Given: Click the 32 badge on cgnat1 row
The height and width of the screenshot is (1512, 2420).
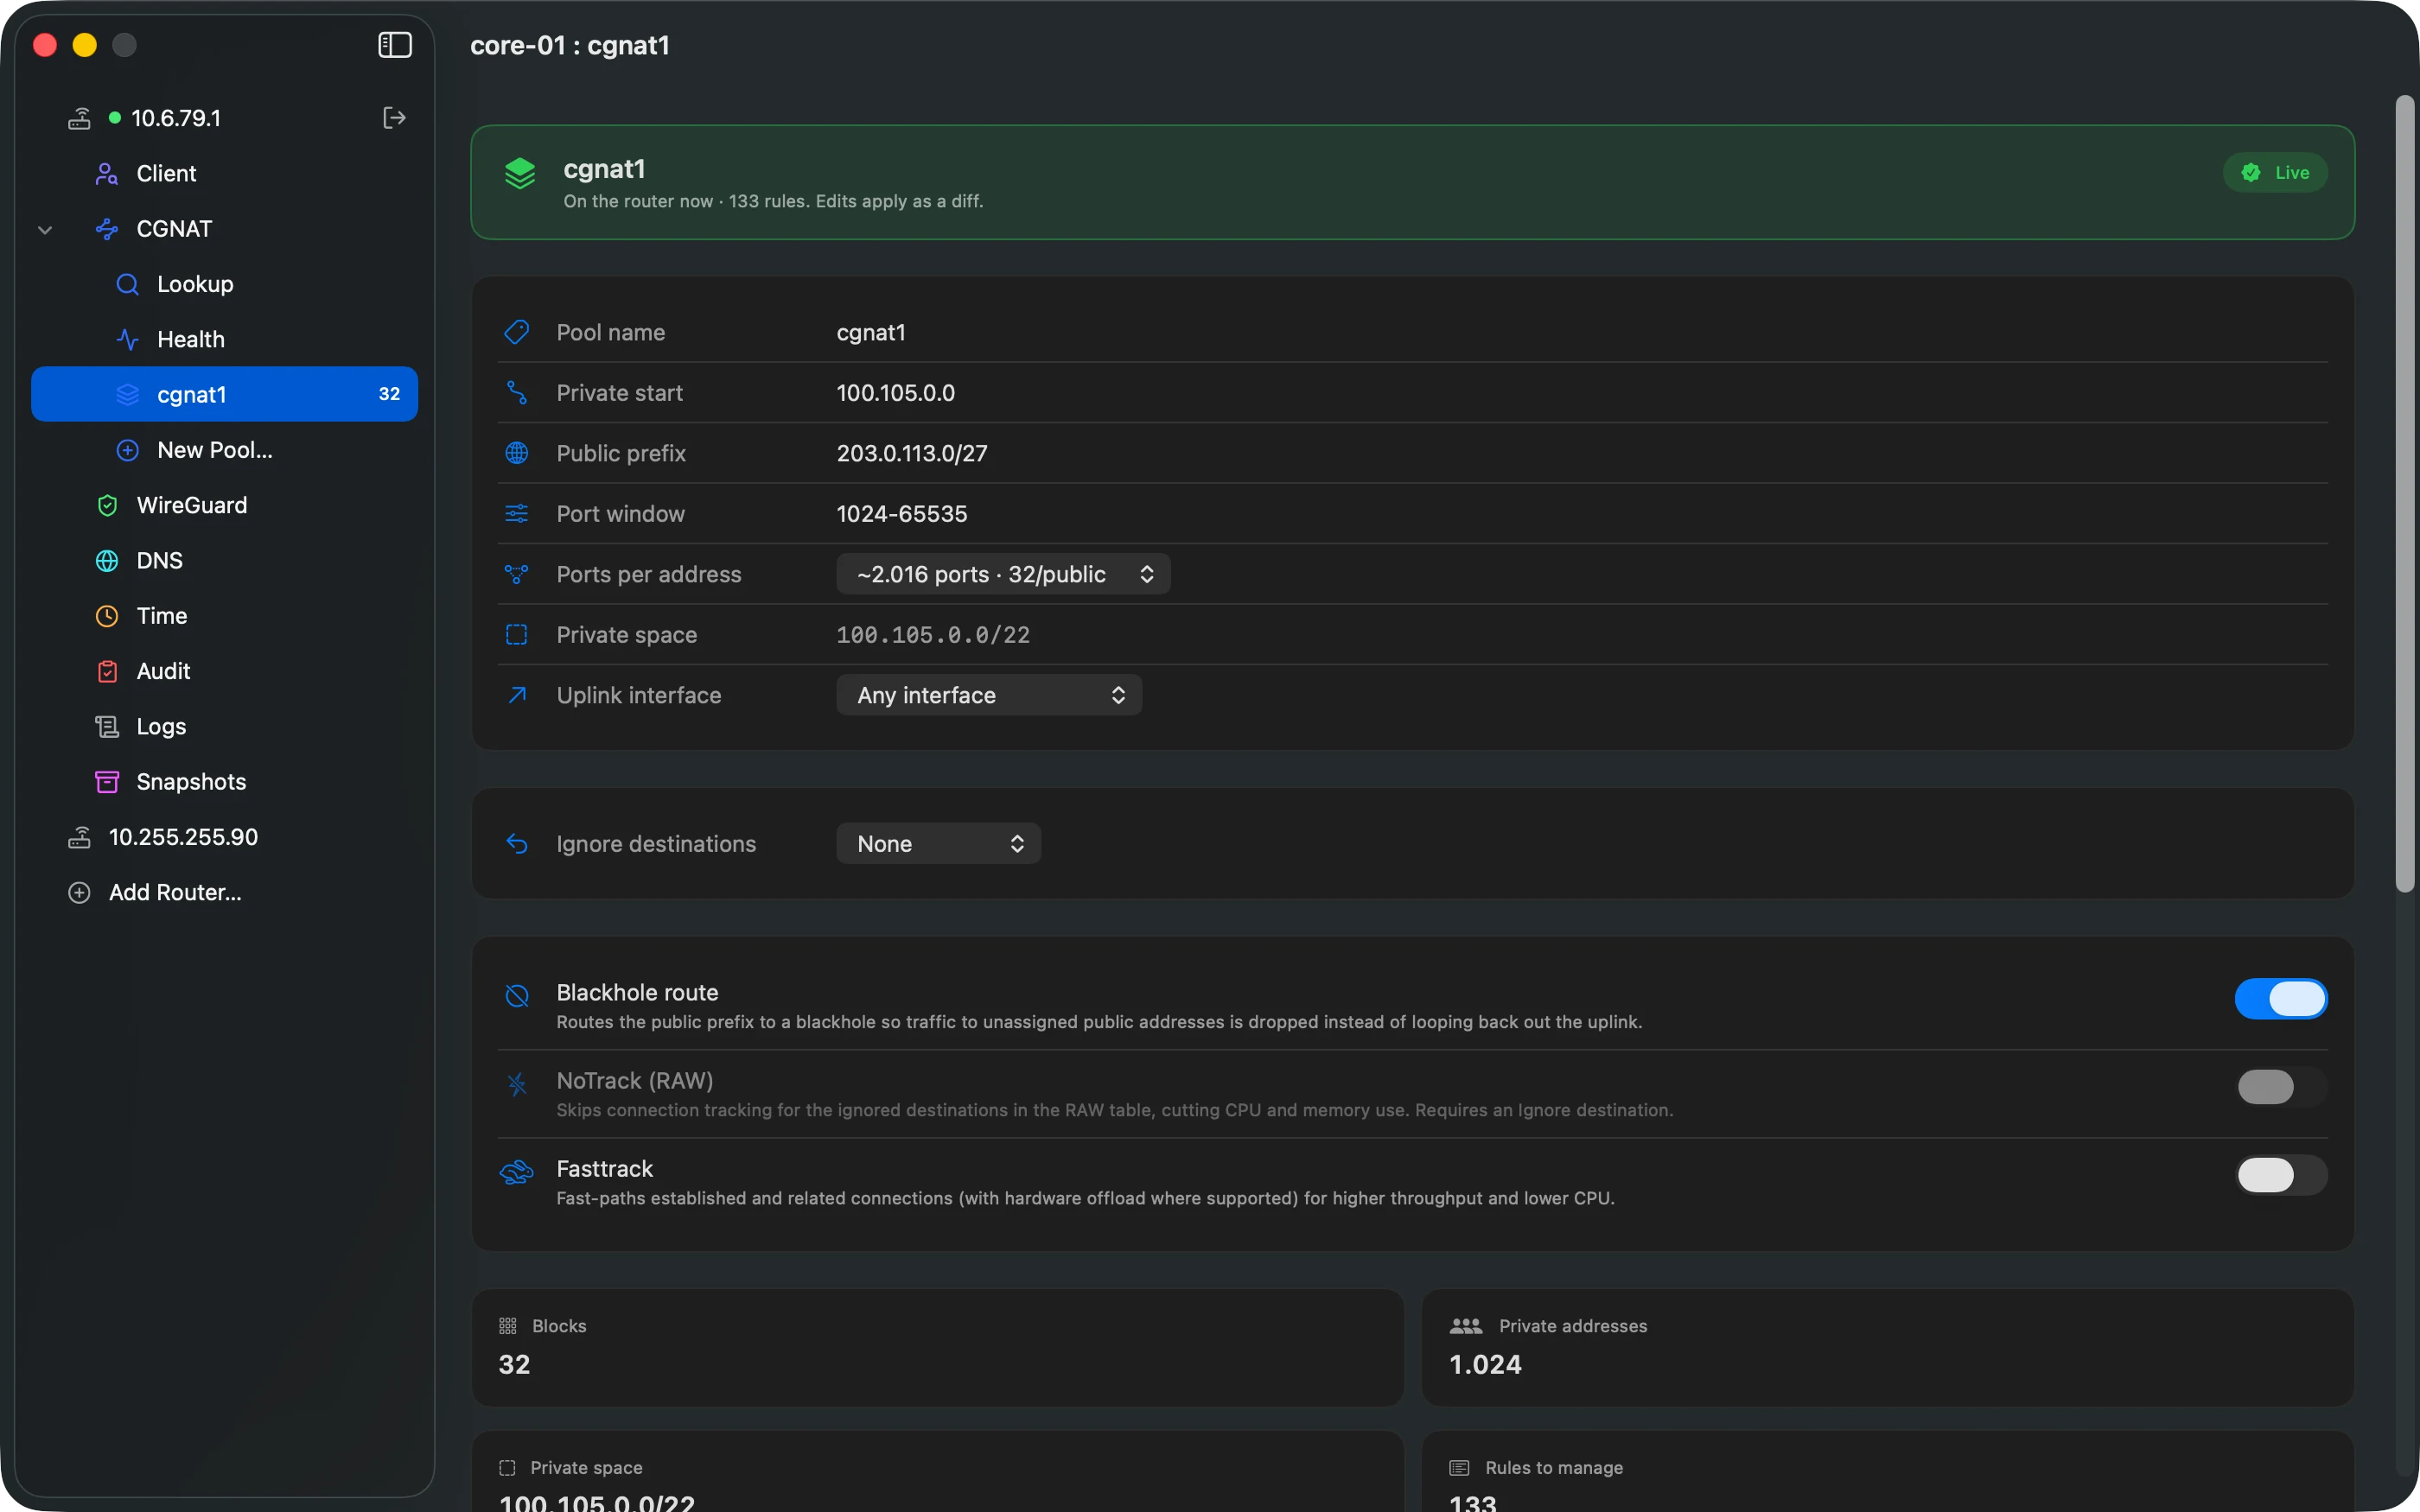Looking at the screenshot, I should [x=389, y=394].
